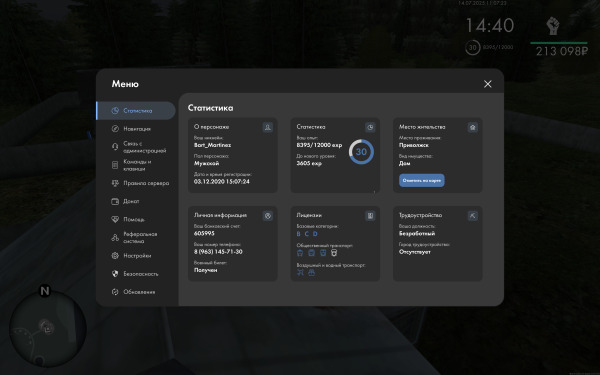Screen dimensions: 600x375
Task: Click the phone number 8 (963) 145-71-30
Action: [x=218, y=252]
